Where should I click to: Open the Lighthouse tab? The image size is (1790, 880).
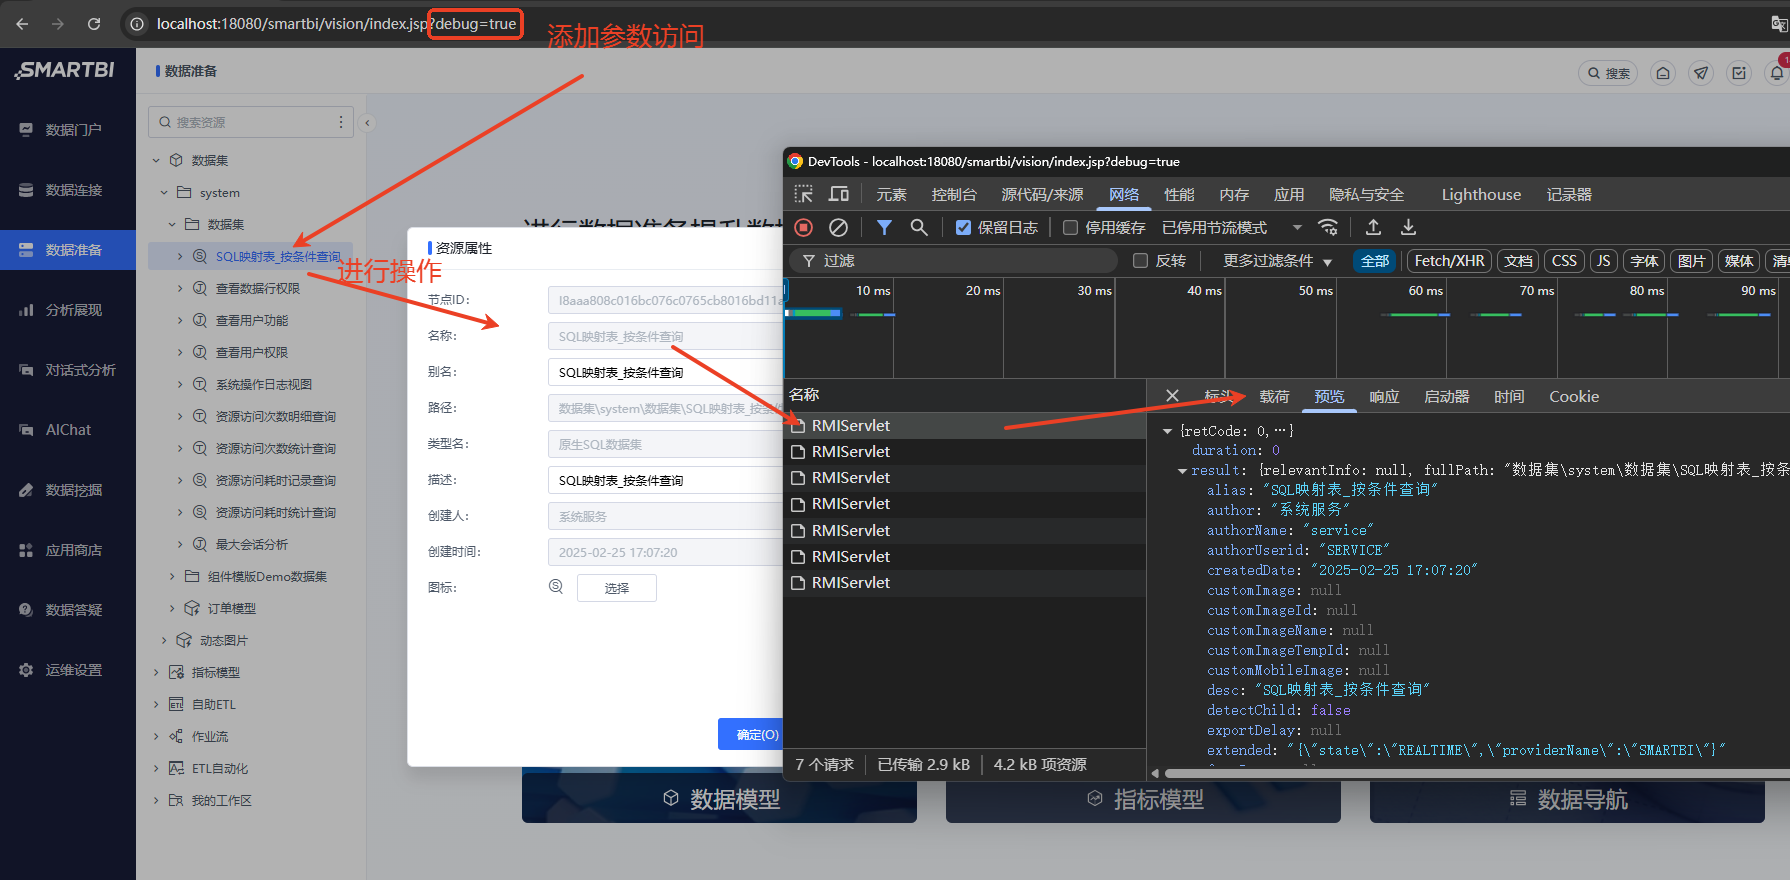point(1481,195)
